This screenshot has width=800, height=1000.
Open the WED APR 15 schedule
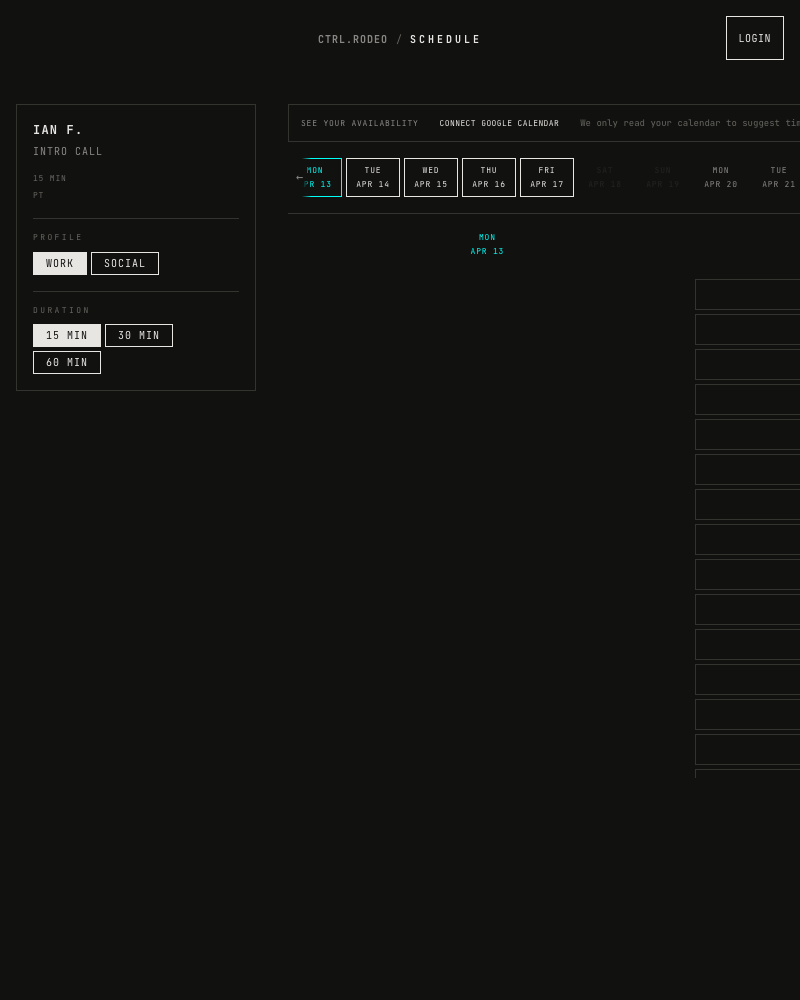coord(430,177)
